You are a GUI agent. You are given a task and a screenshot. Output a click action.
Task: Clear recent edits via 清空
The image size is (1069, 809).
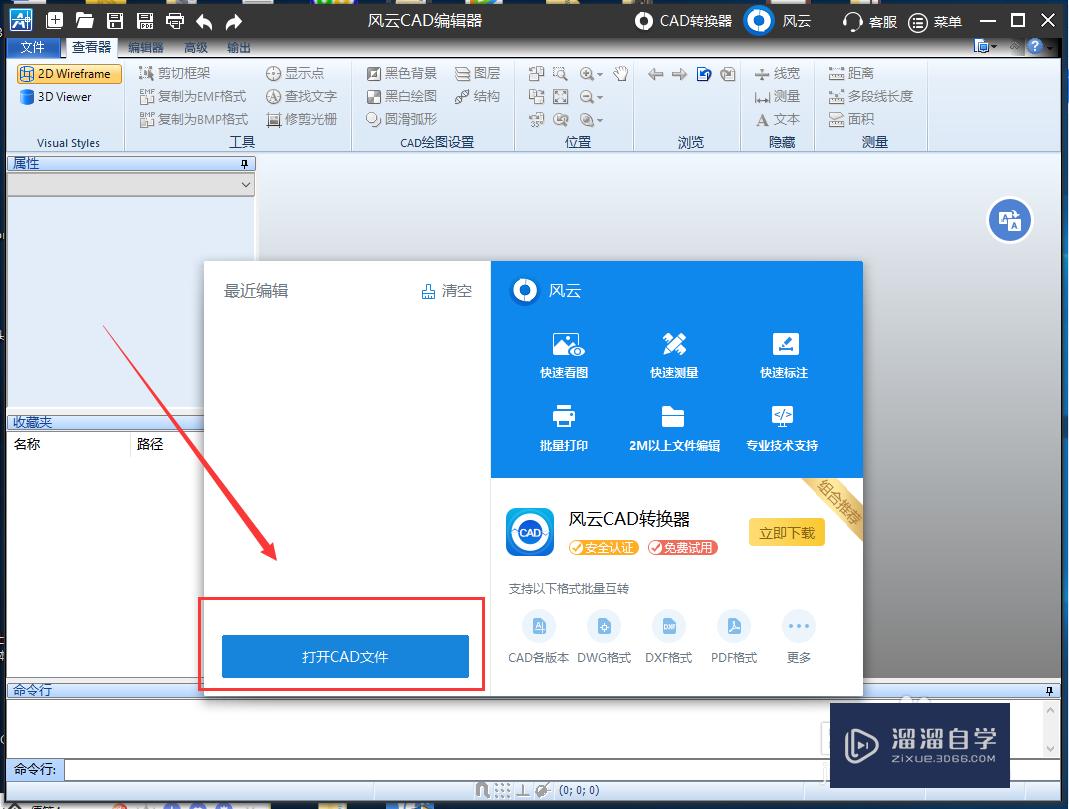coord(447,290)
